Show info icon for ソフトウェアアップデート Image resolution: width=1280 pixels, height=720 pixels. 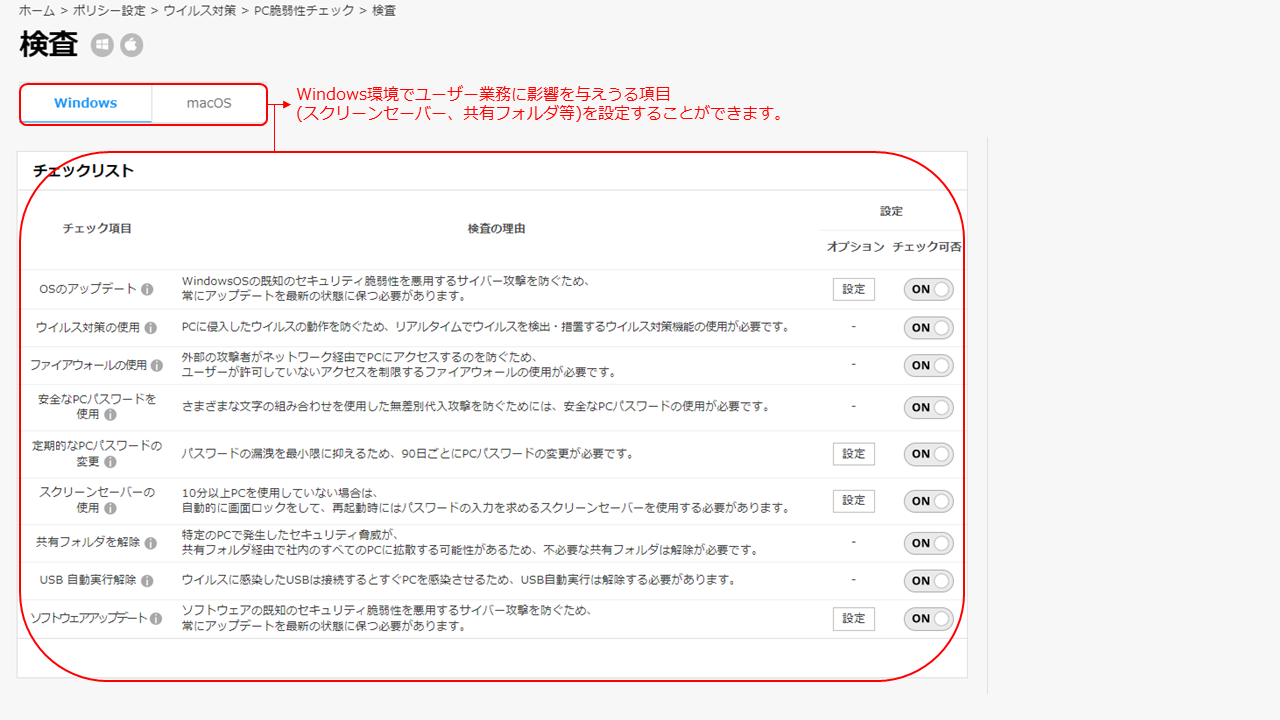click(156, 619)
